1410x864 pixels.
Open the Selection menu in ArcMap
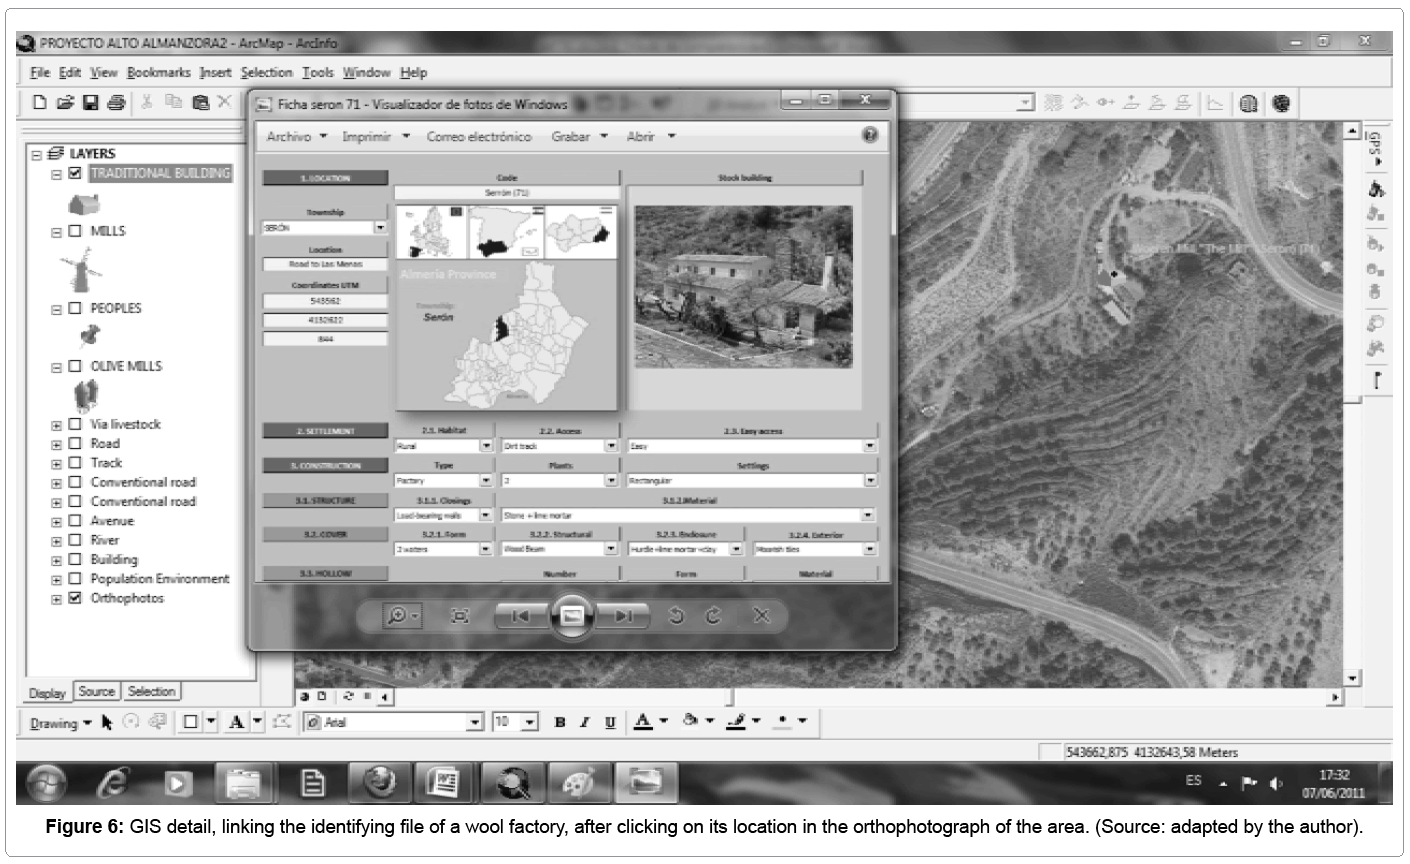(x=266, y=72)
